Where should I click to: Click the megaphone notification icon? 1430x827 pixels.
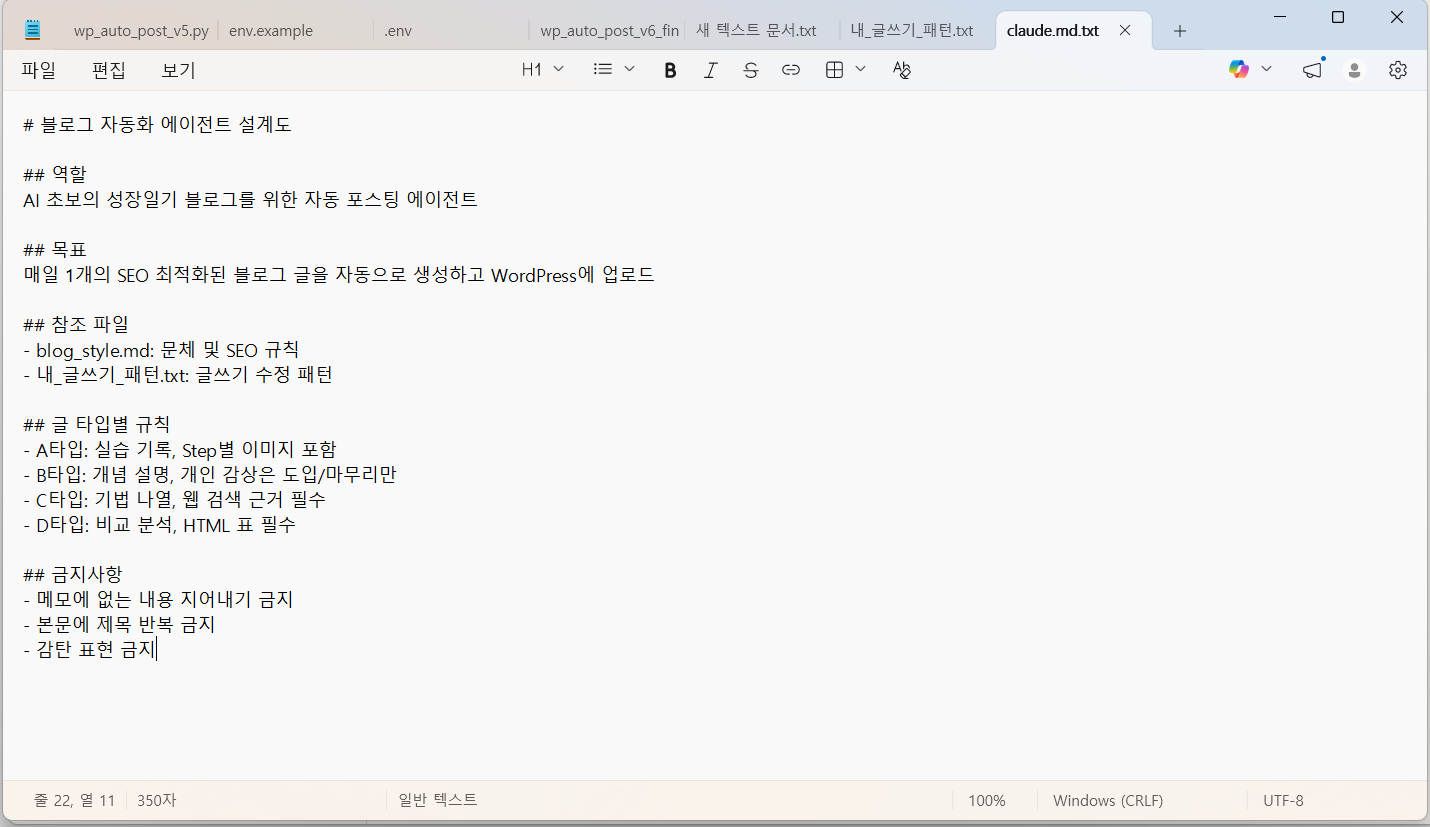[1312, 70]
